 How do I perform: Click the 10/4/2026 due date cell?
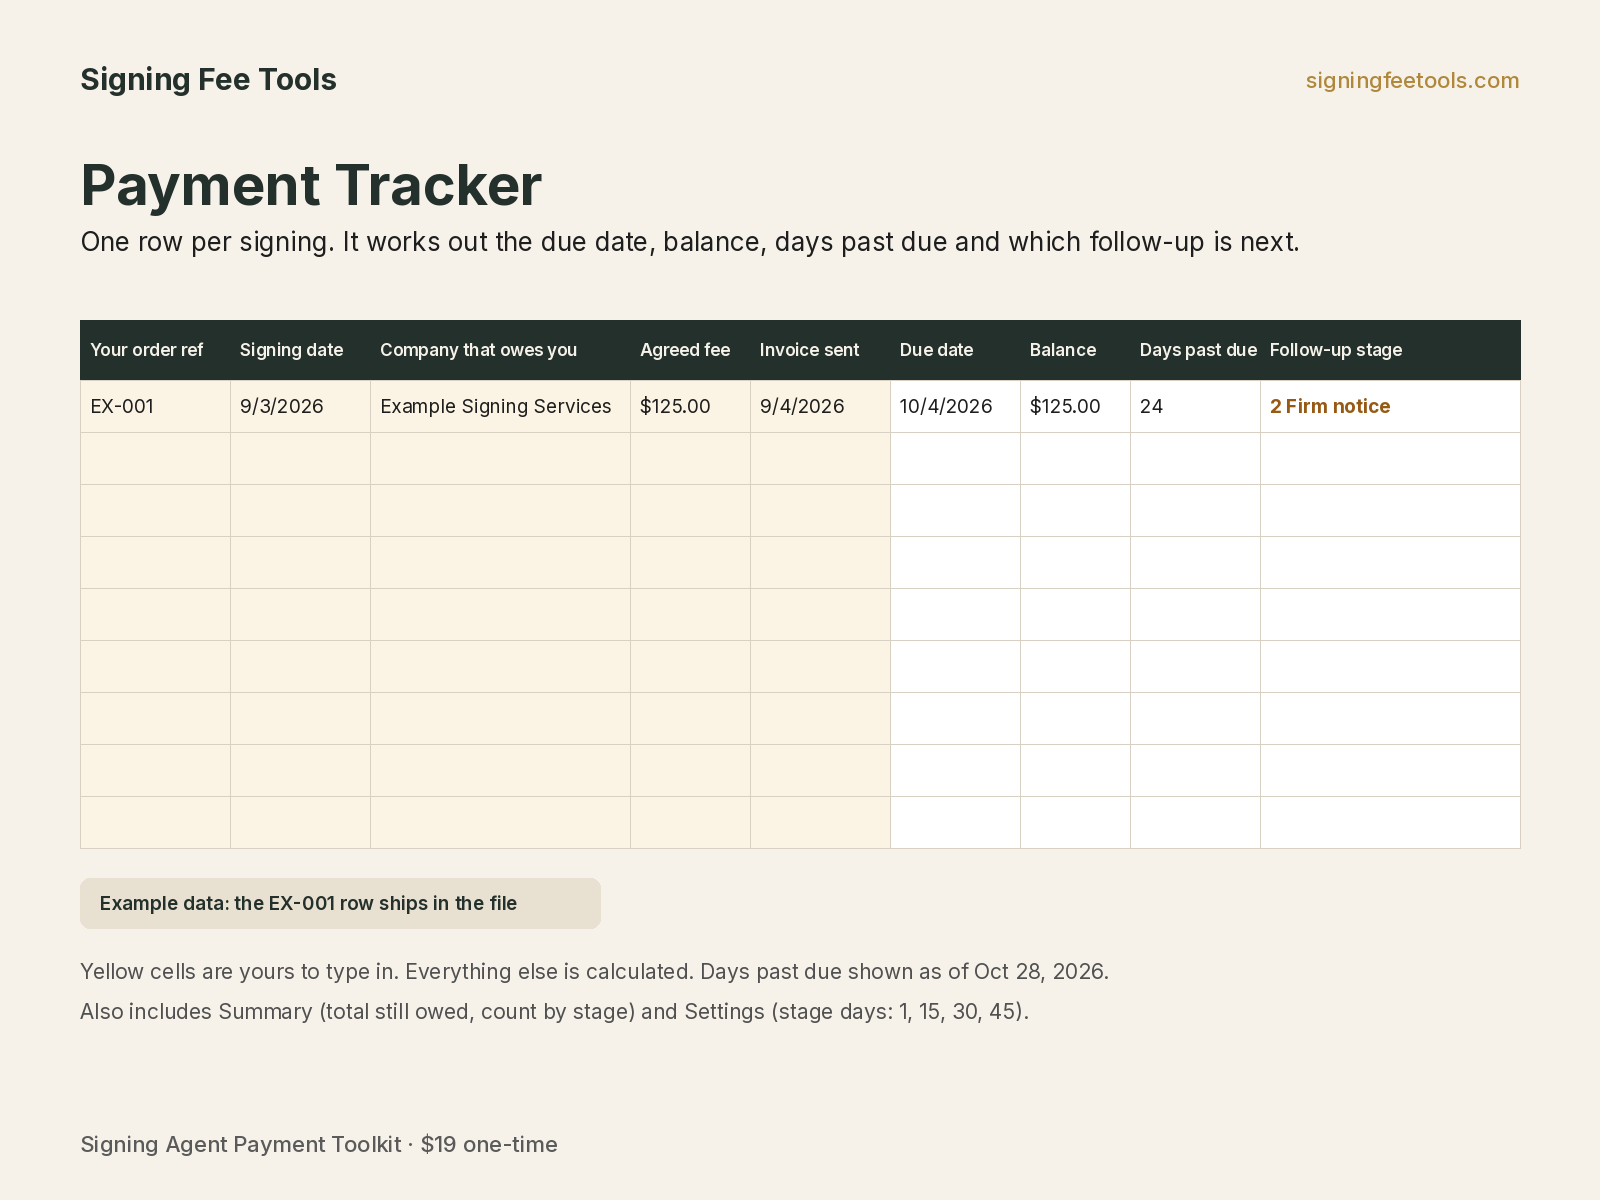[955, 406]
